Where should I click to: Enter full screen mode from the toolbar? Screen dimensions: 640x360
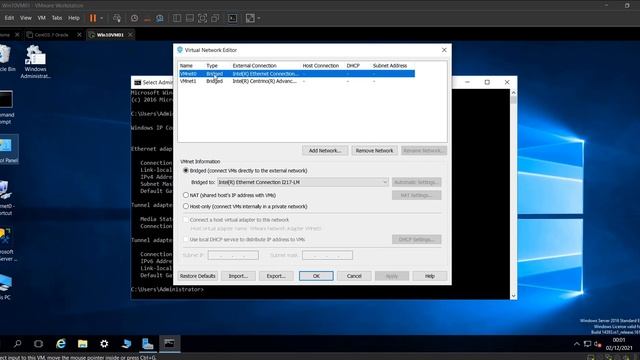pyautogui.click(x=202, y=18)
